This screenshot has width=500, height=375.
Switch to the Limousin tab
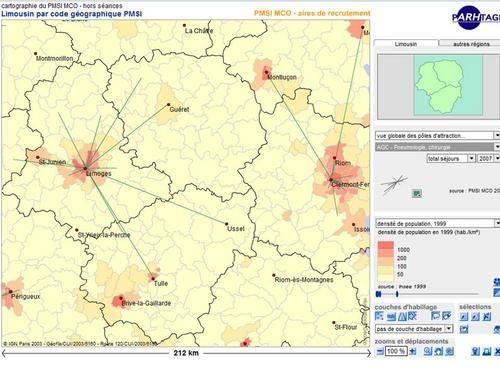(x=406, y=44)
